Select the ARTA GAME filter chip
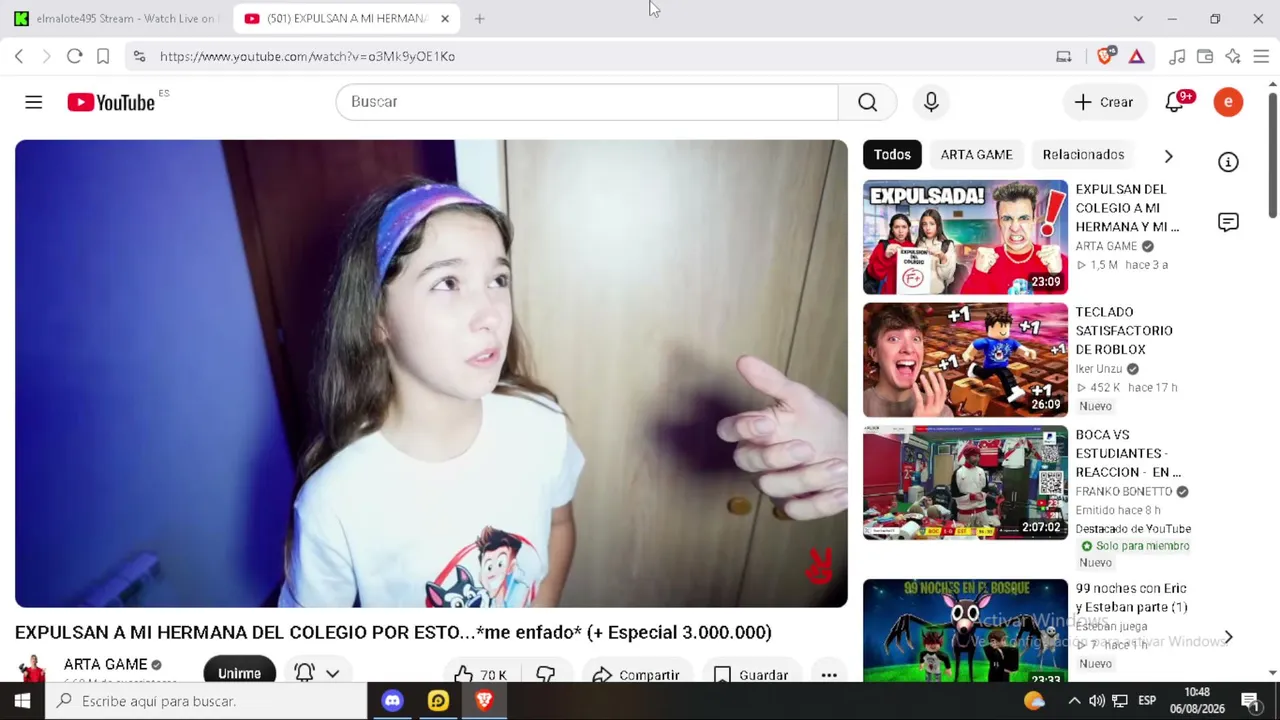Image resolution: width=1280 pixels, height=720 pixels. [976, 155]
